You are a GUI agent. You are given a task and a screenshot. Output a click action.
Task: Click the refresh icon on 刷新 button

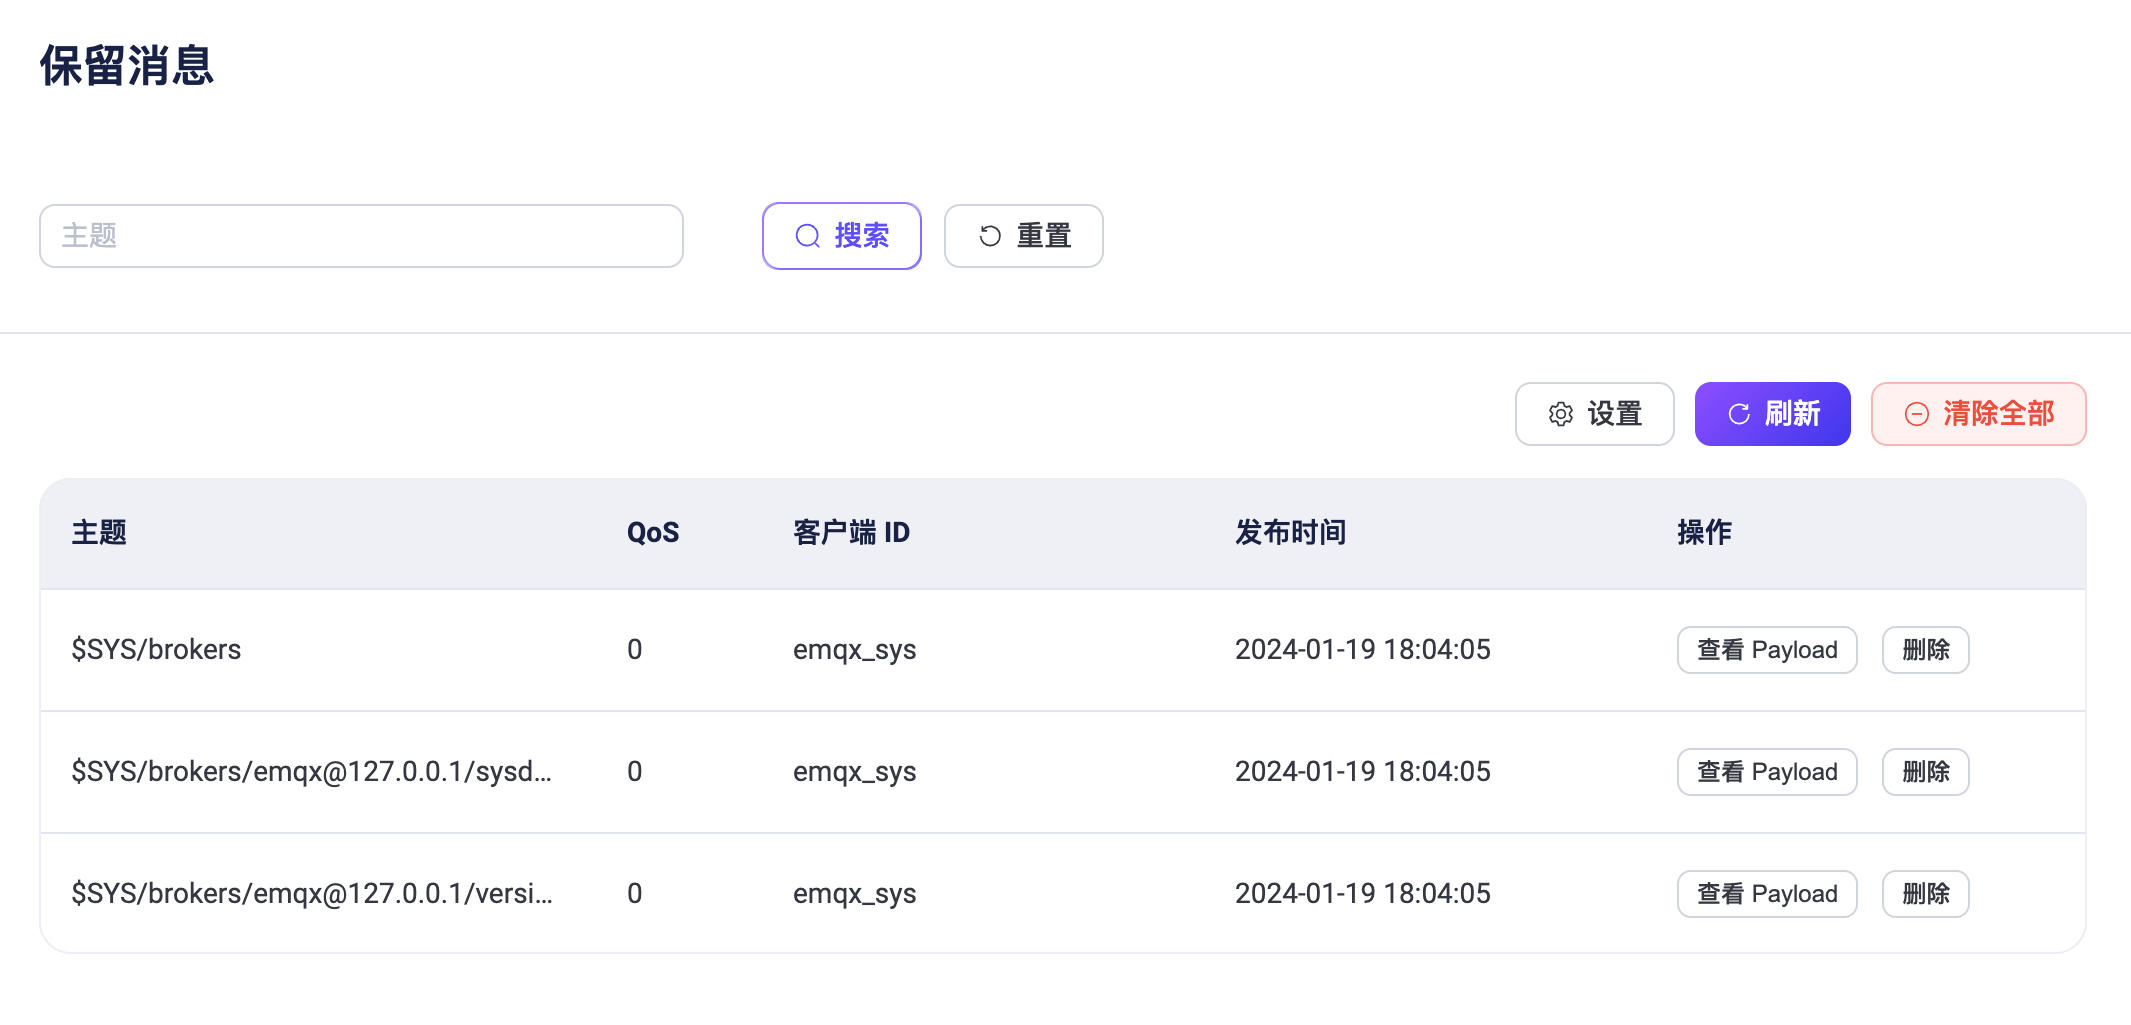pos(1737,413)
